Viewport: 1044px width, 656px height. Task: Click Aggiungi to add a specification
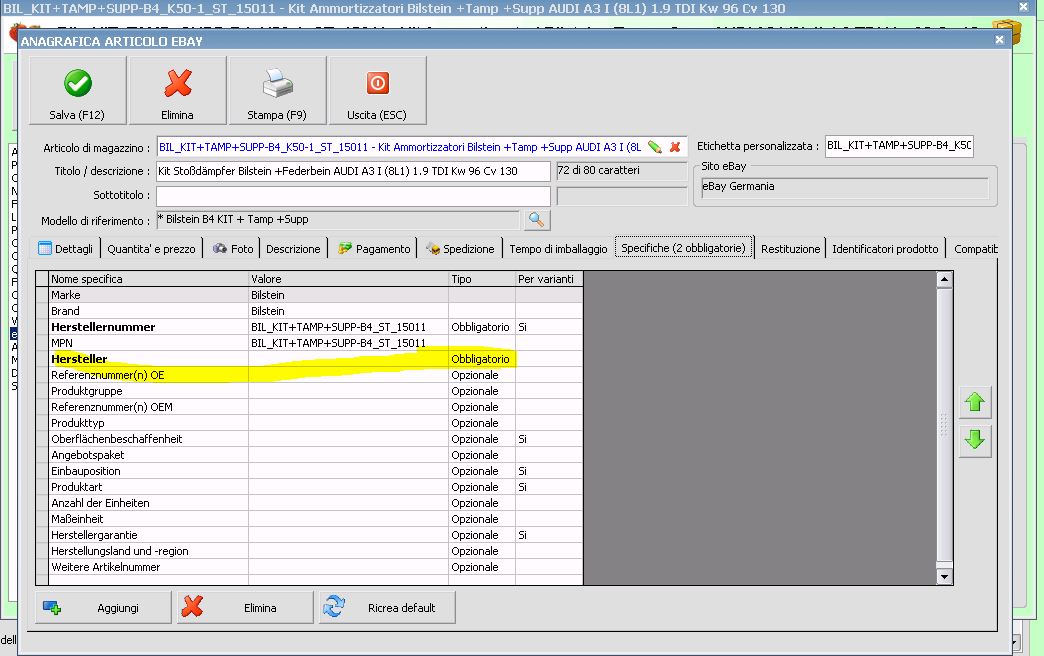(x=103, y=607)
